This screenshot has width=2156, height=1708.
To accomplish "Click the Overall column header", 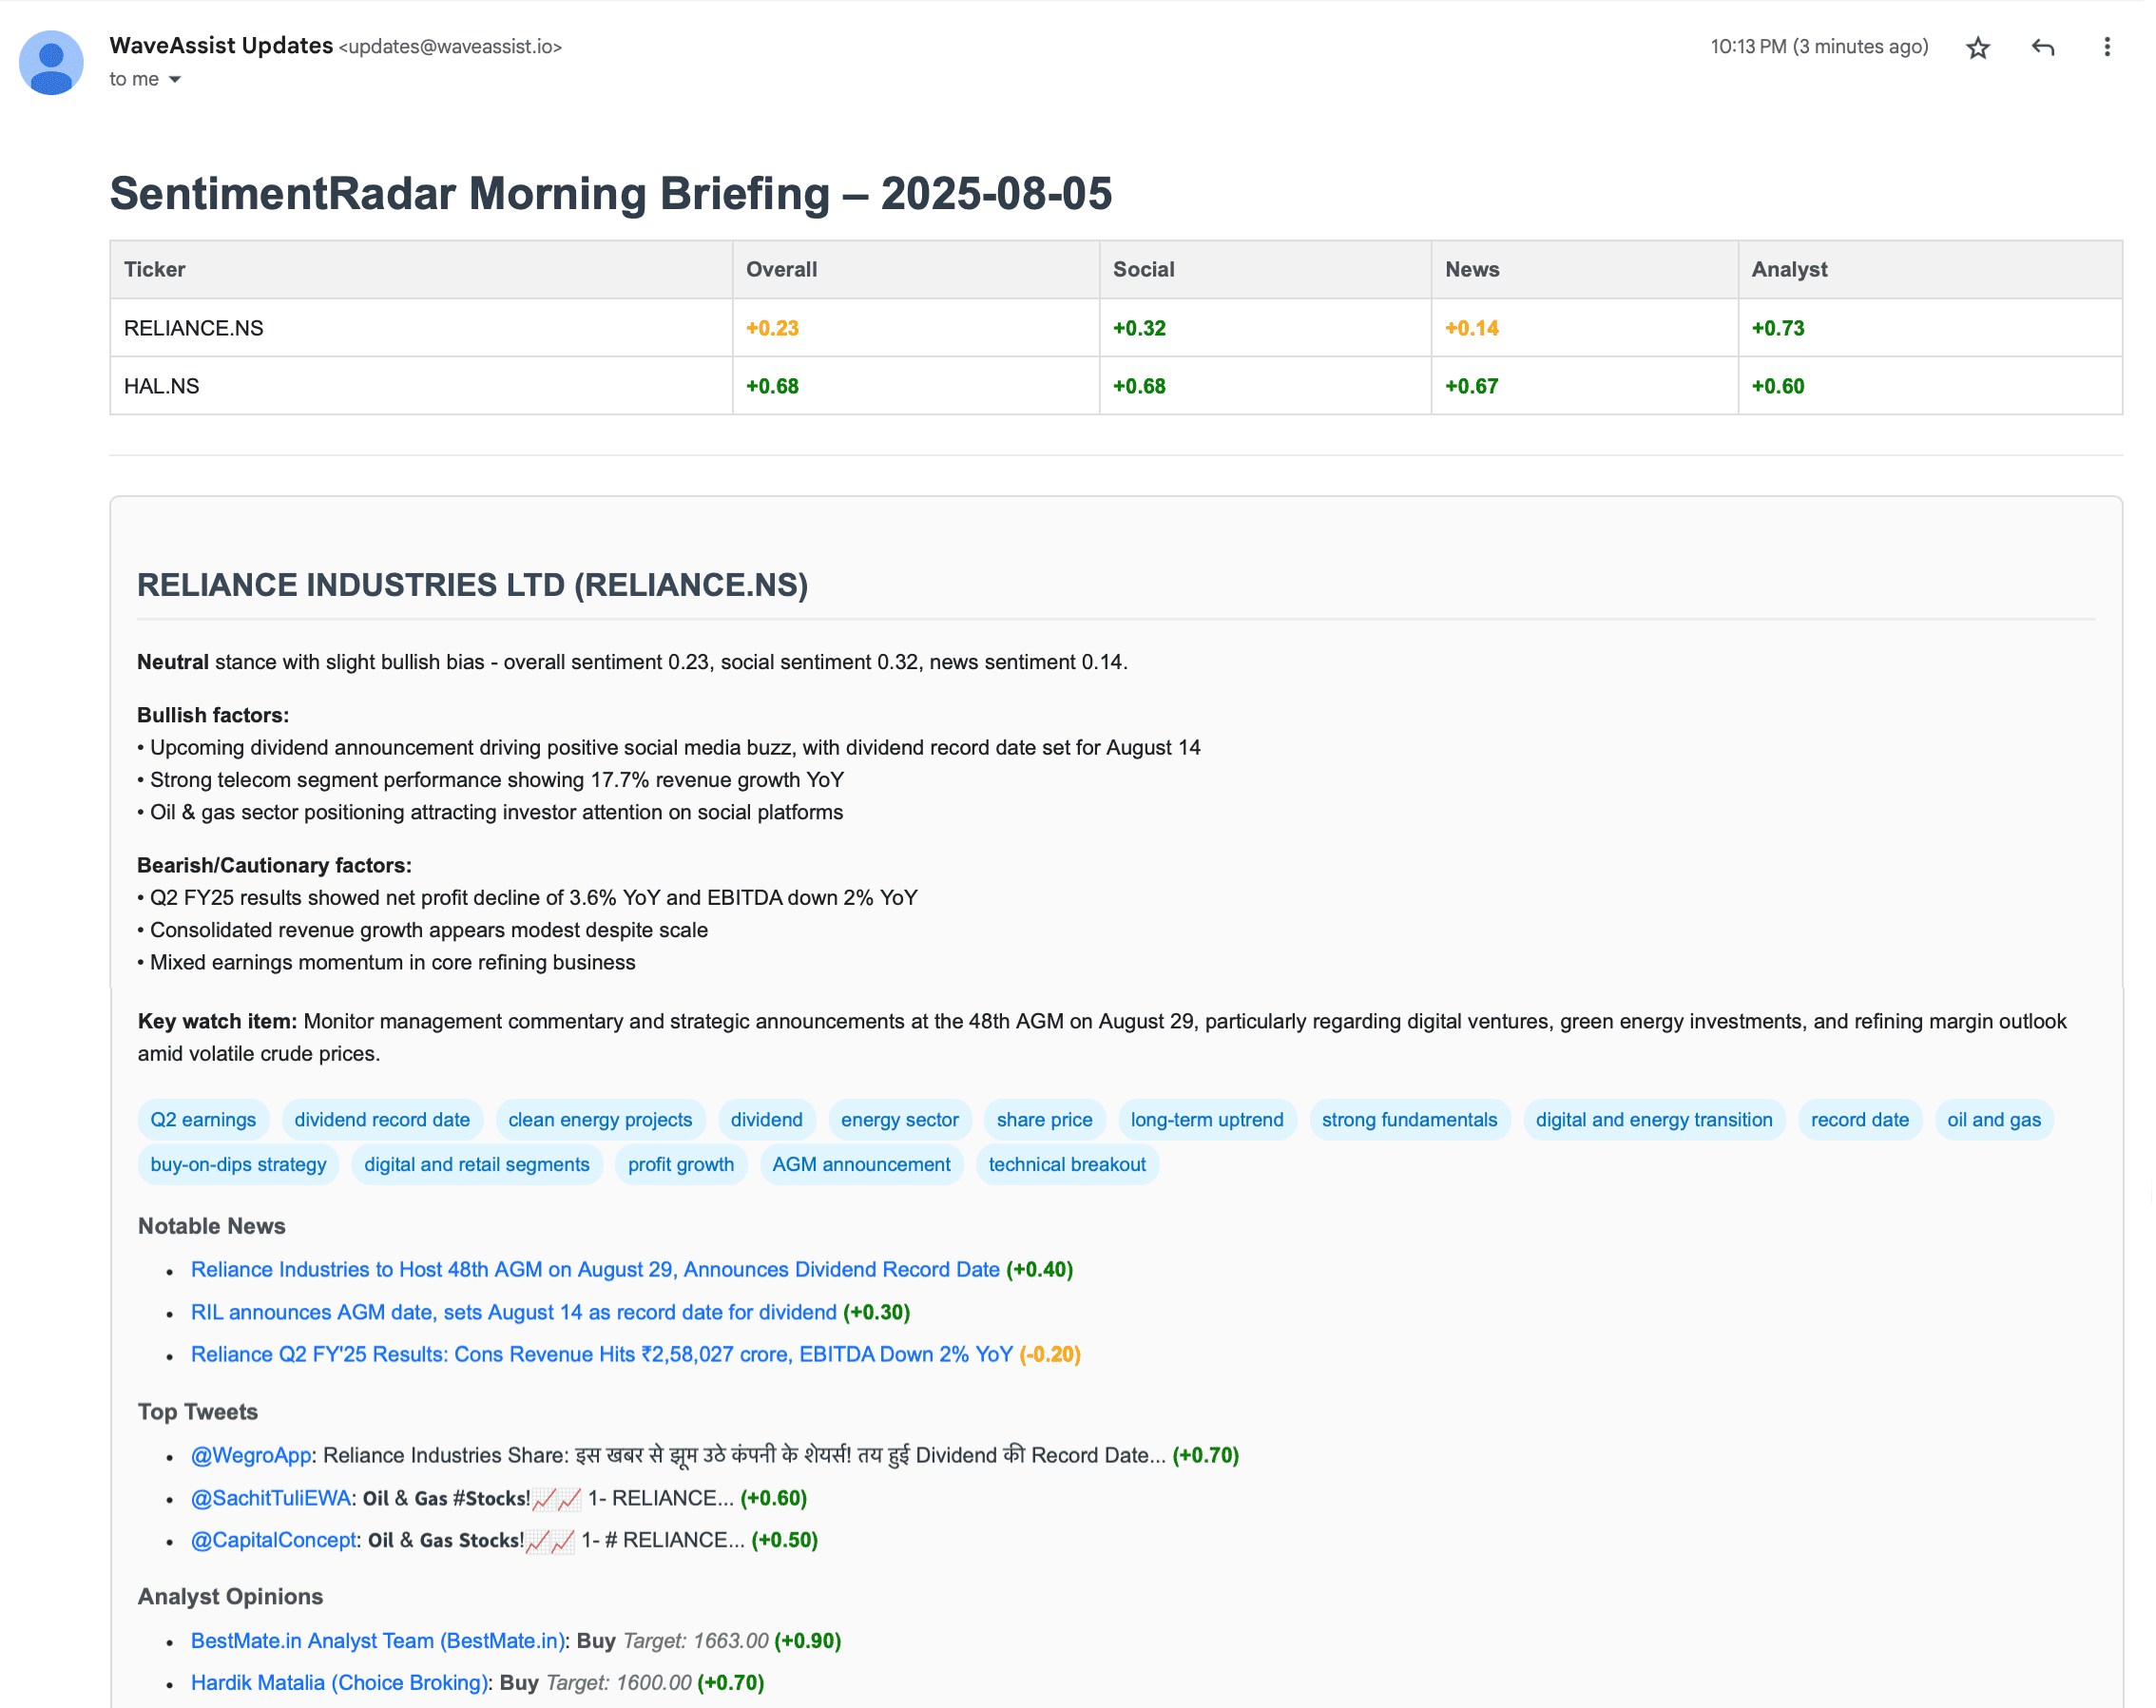I will [x=916, y=269].
